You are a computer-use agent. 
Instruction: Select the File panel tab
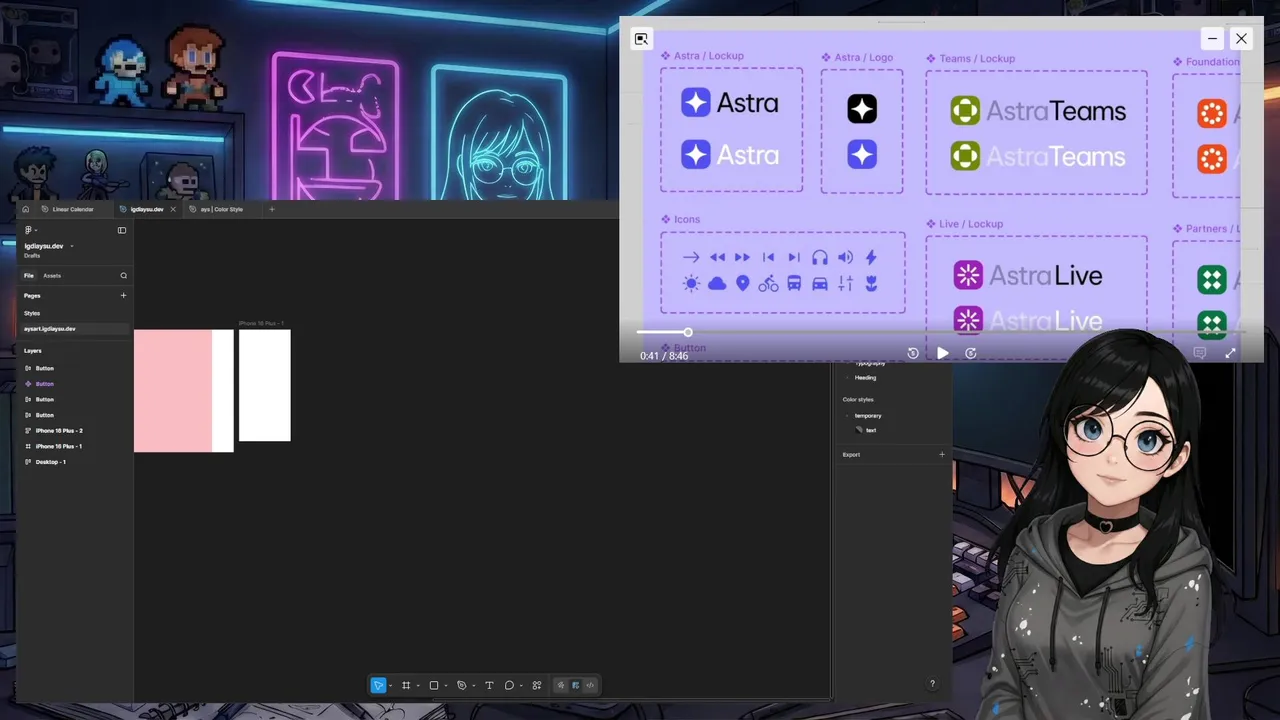coord(29,275)
